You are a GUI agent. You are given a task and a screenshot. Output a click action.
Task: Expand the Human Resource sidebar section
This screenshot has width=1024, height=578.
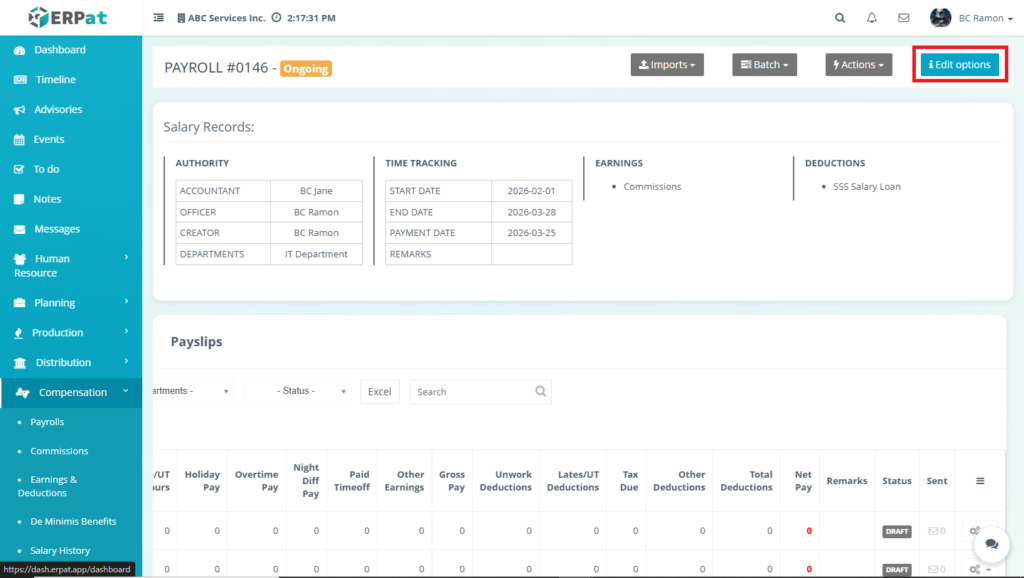click(70, 265)
